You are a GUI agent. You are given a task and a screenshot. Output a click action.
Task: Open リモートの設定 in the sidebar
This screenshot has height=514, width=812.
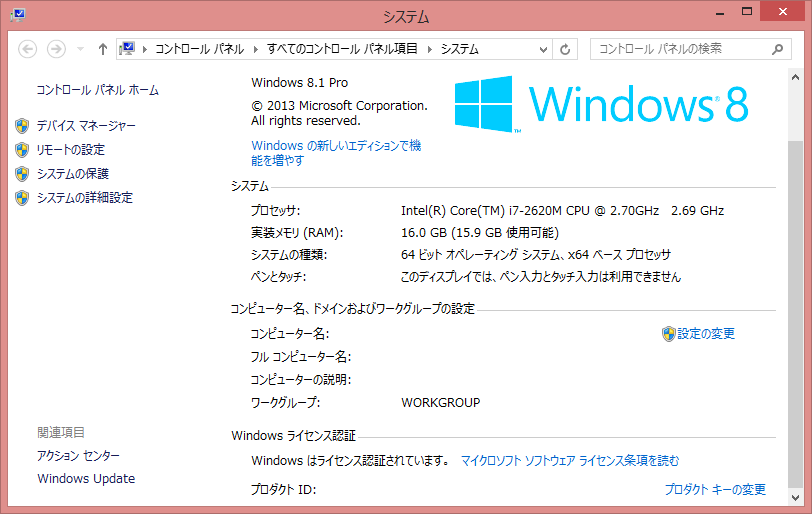[70, 150]
